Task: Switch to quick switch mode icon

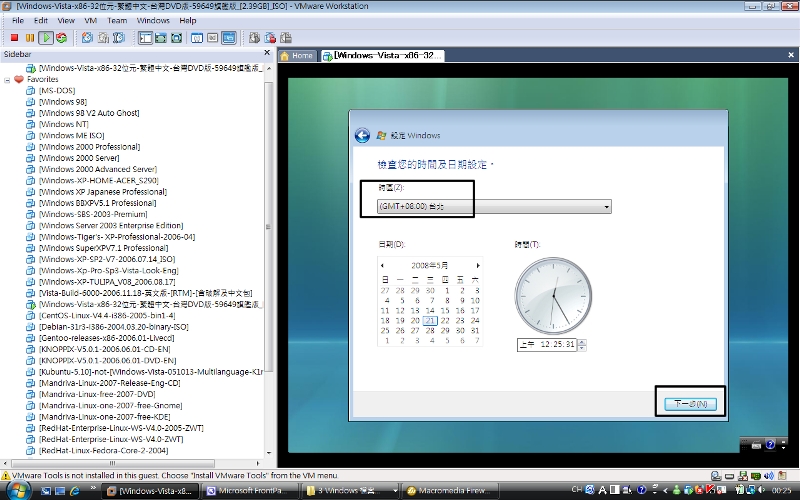Action: point(161,38)
